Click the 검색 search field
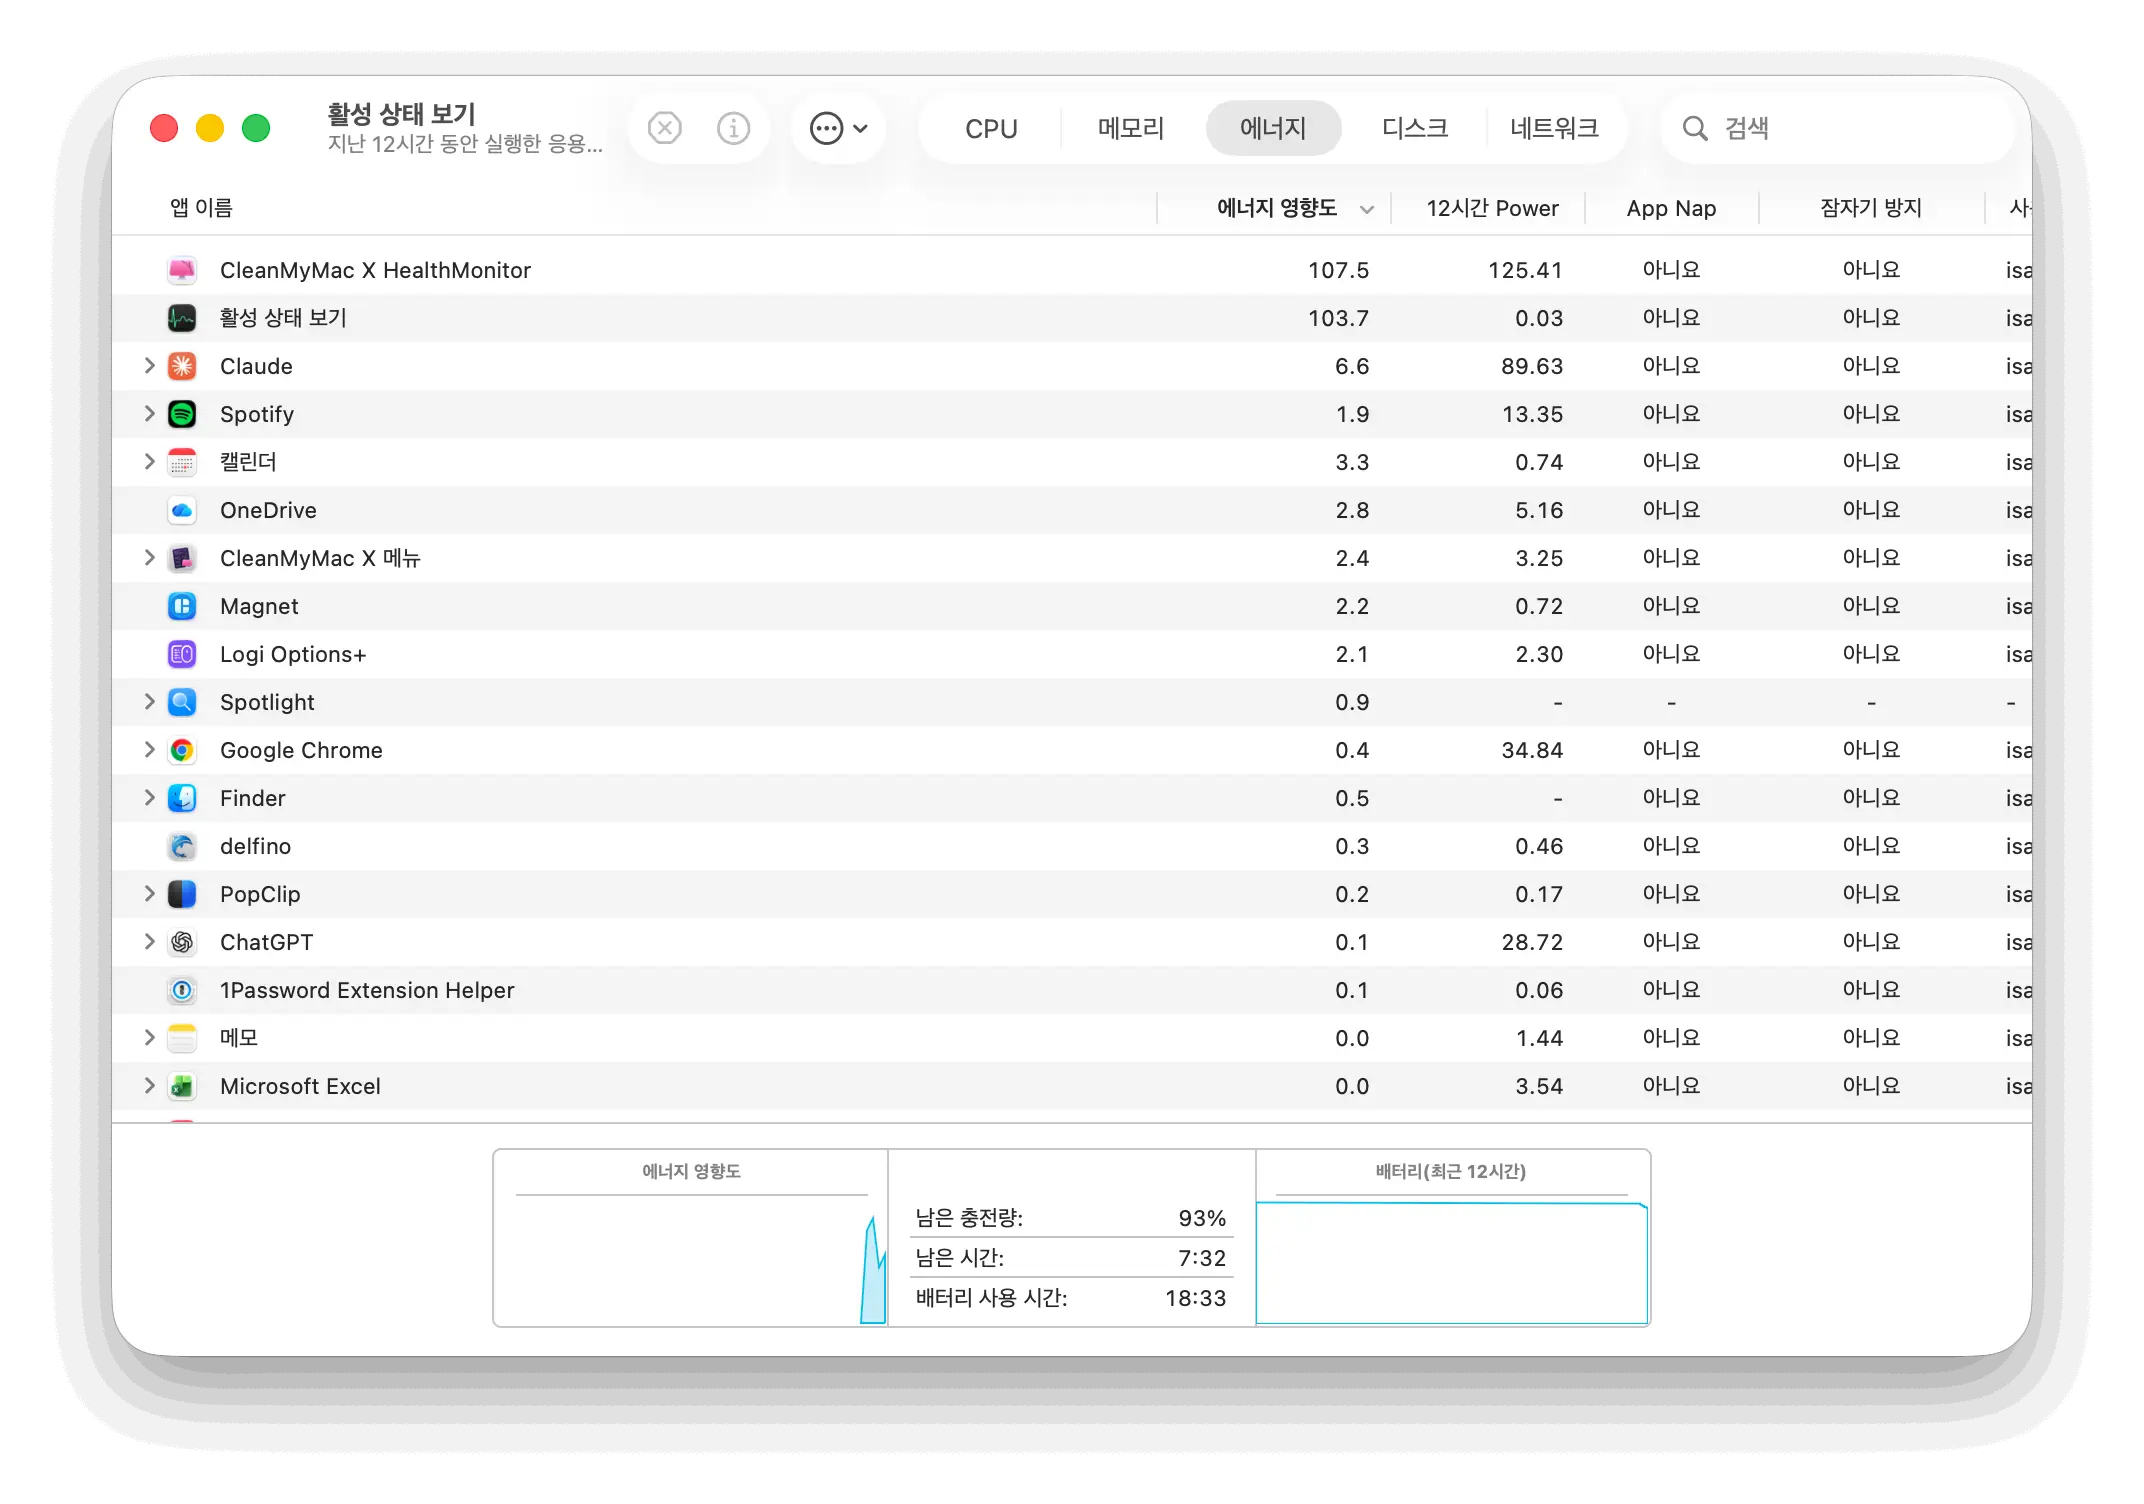 pyautogui.click(x=1838, y=128)
